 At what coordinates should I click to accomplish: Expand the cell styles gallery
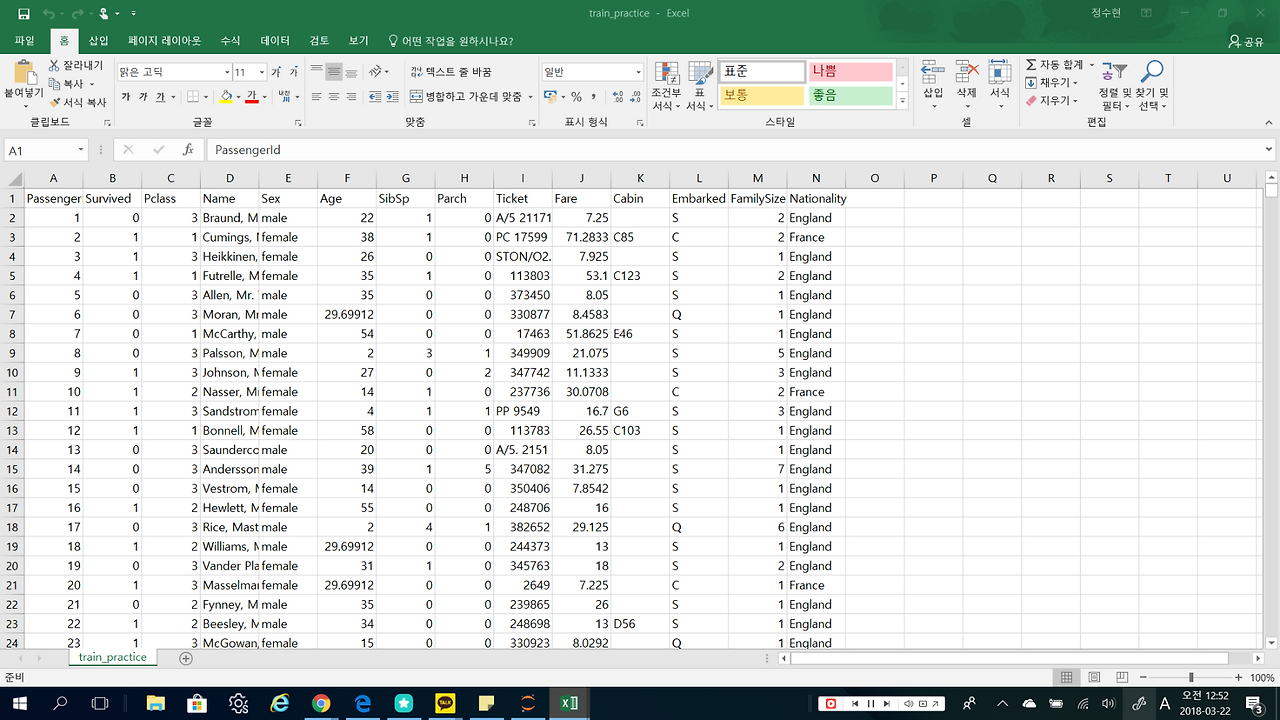click(x=902, y=101)
